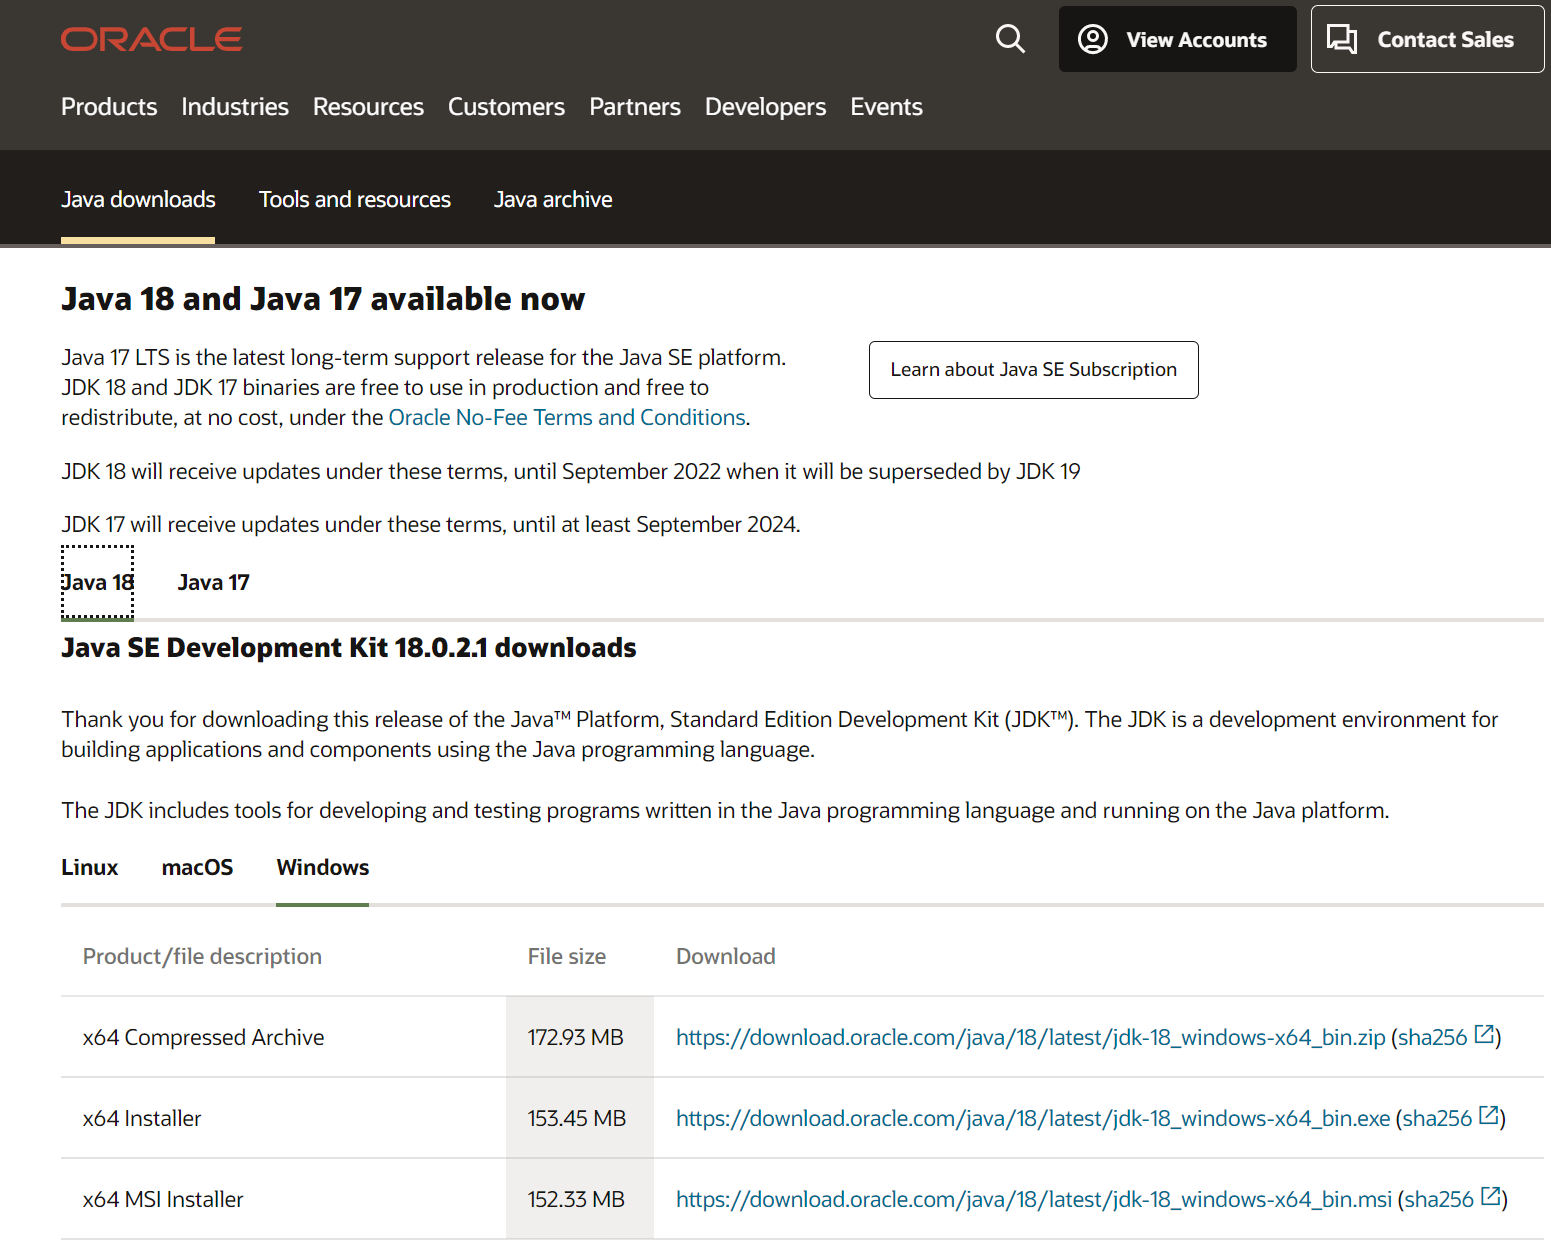Open external sha256 icon for exe

(x=1489, y=1115)
